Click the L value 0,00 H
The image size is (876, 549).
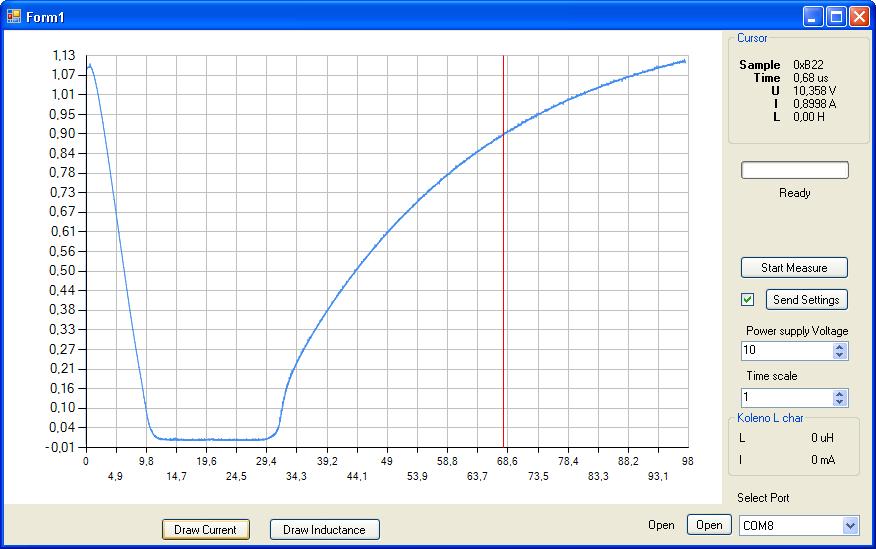point(808,117)
